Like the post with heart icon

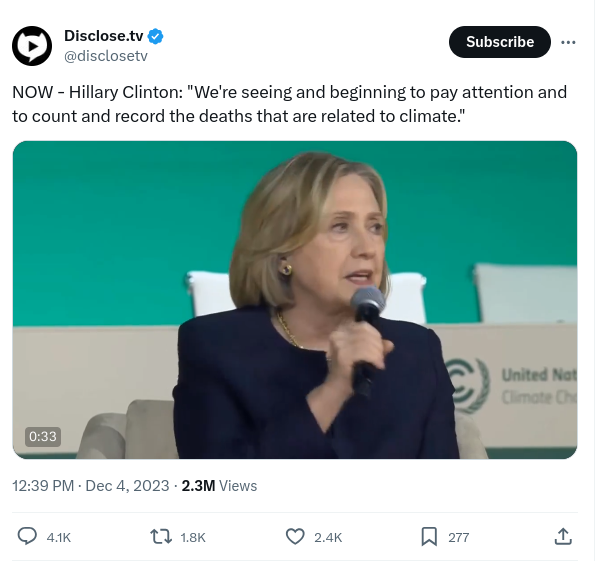pos(295,537)
